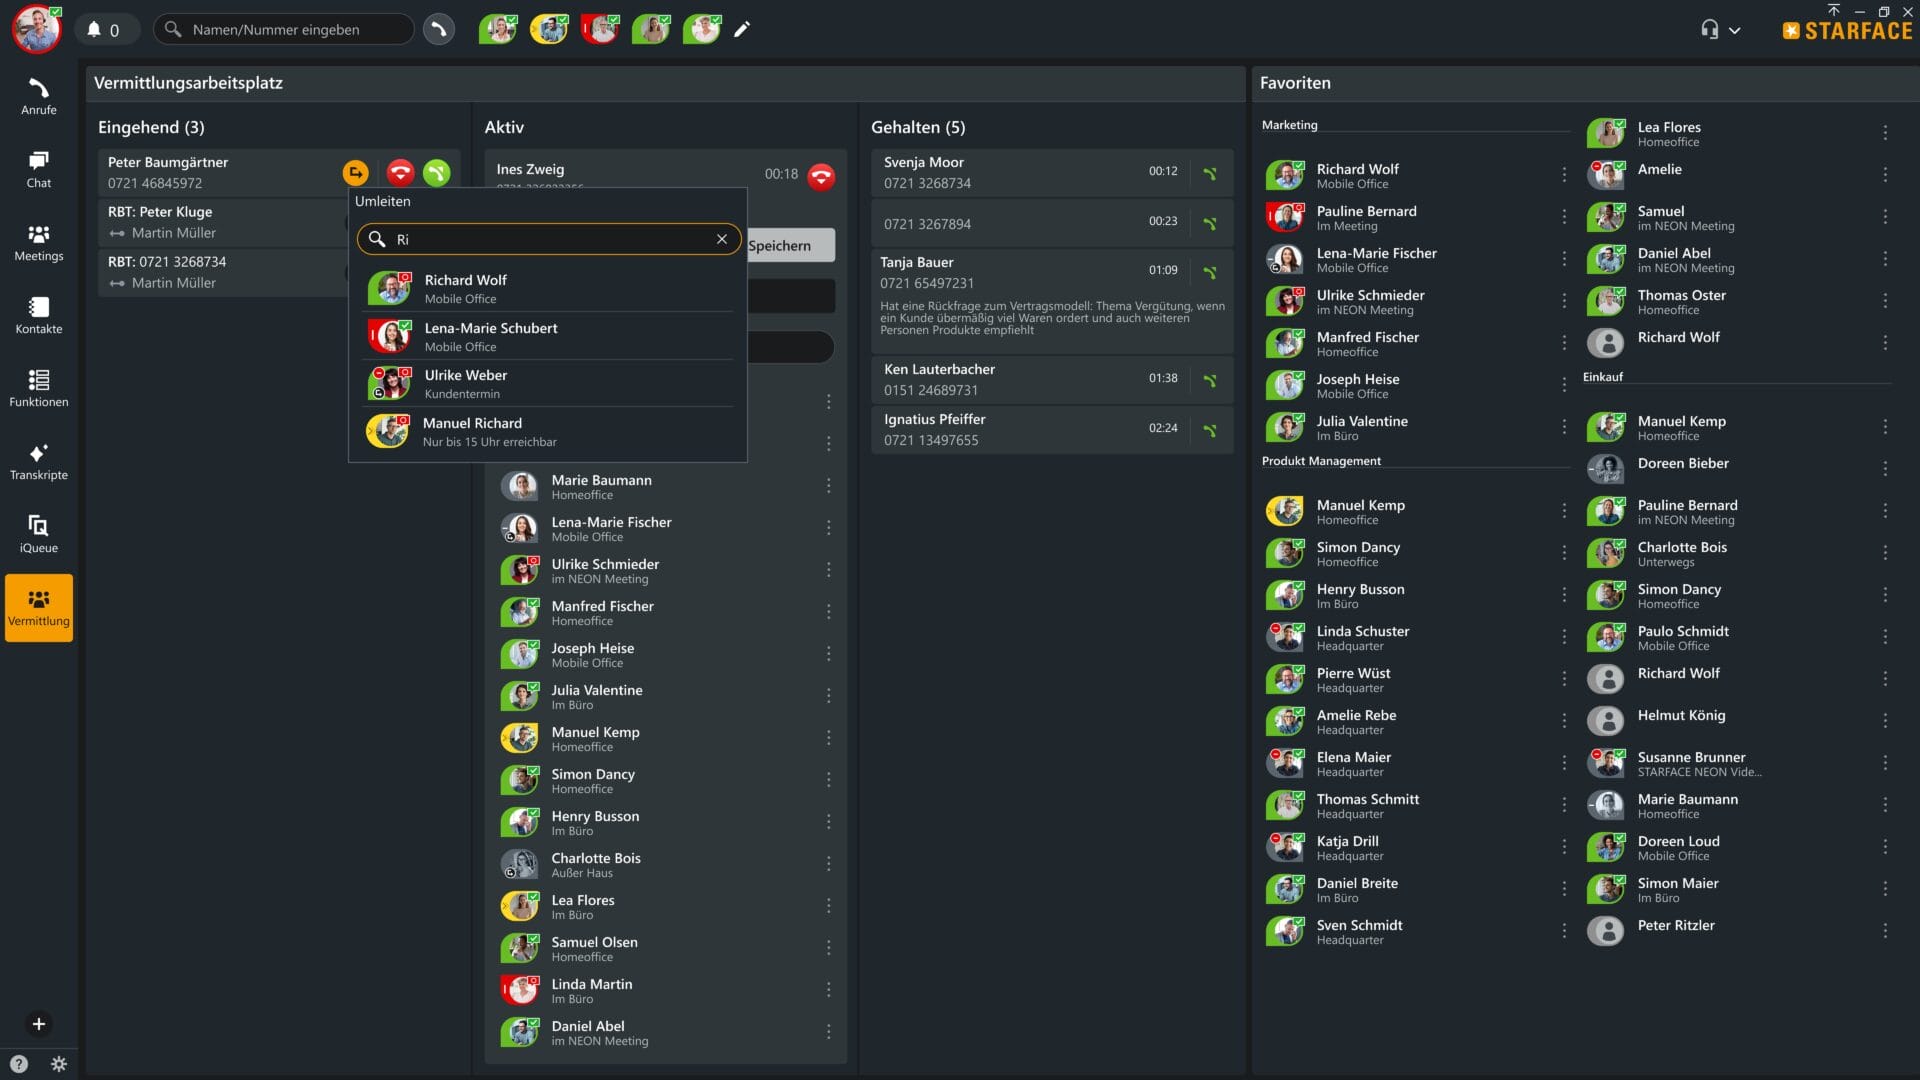
Task: Click the Namen/Nummer eingeben search field
Action: tap(285, 30)
